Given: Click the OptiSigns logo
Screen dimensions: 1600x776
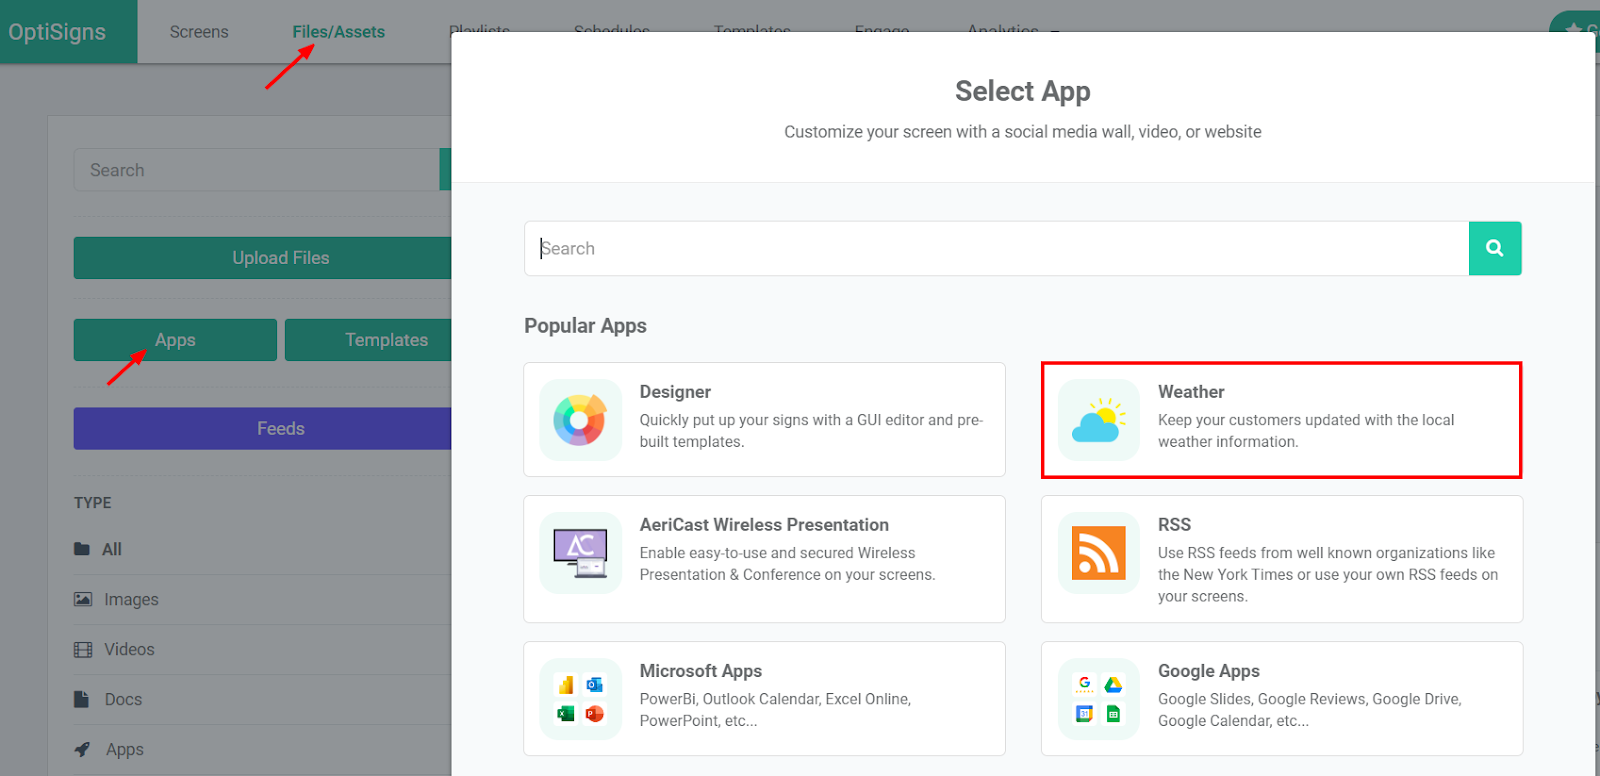Looking at the screenshot, I should [57, 32].
